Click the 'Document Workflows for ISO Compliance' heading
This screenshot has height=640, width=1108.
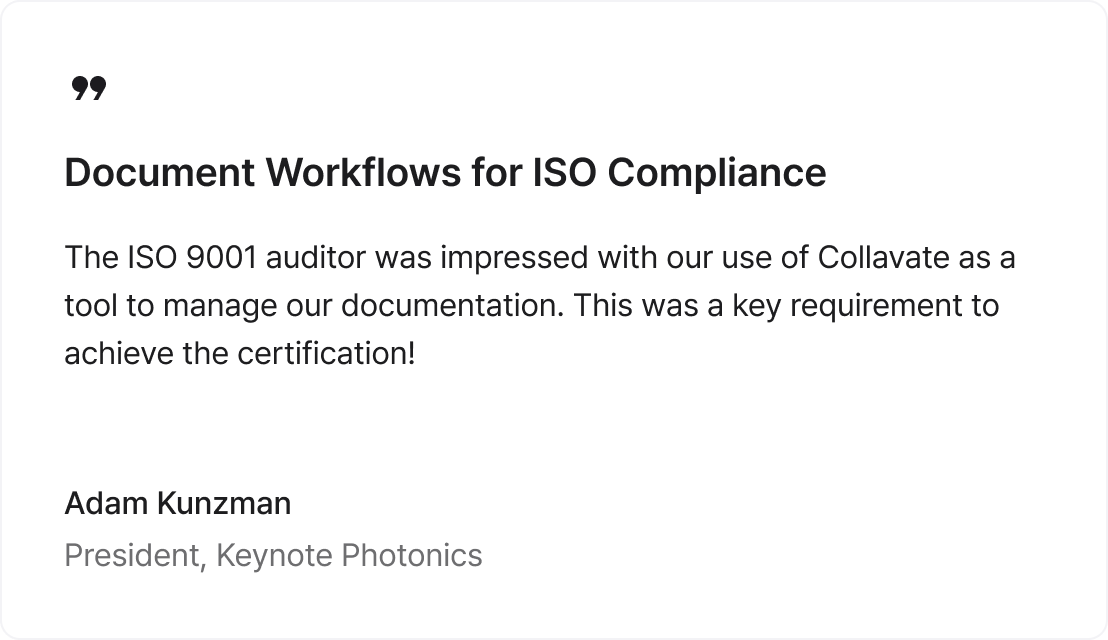tap(445, 172)
